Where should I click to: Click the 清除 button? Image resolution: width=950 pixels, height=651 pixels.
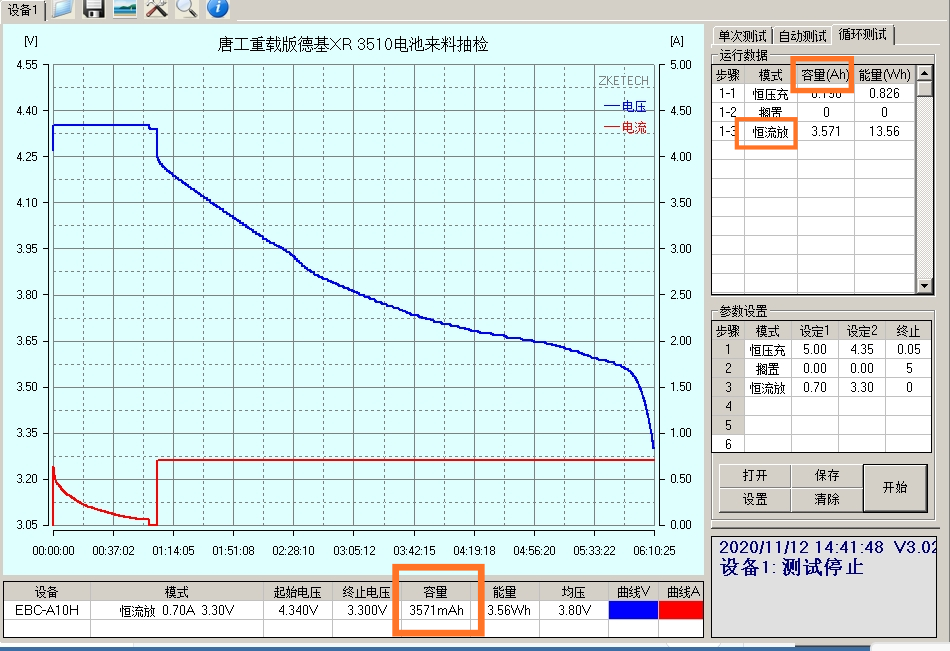point(826,499)
